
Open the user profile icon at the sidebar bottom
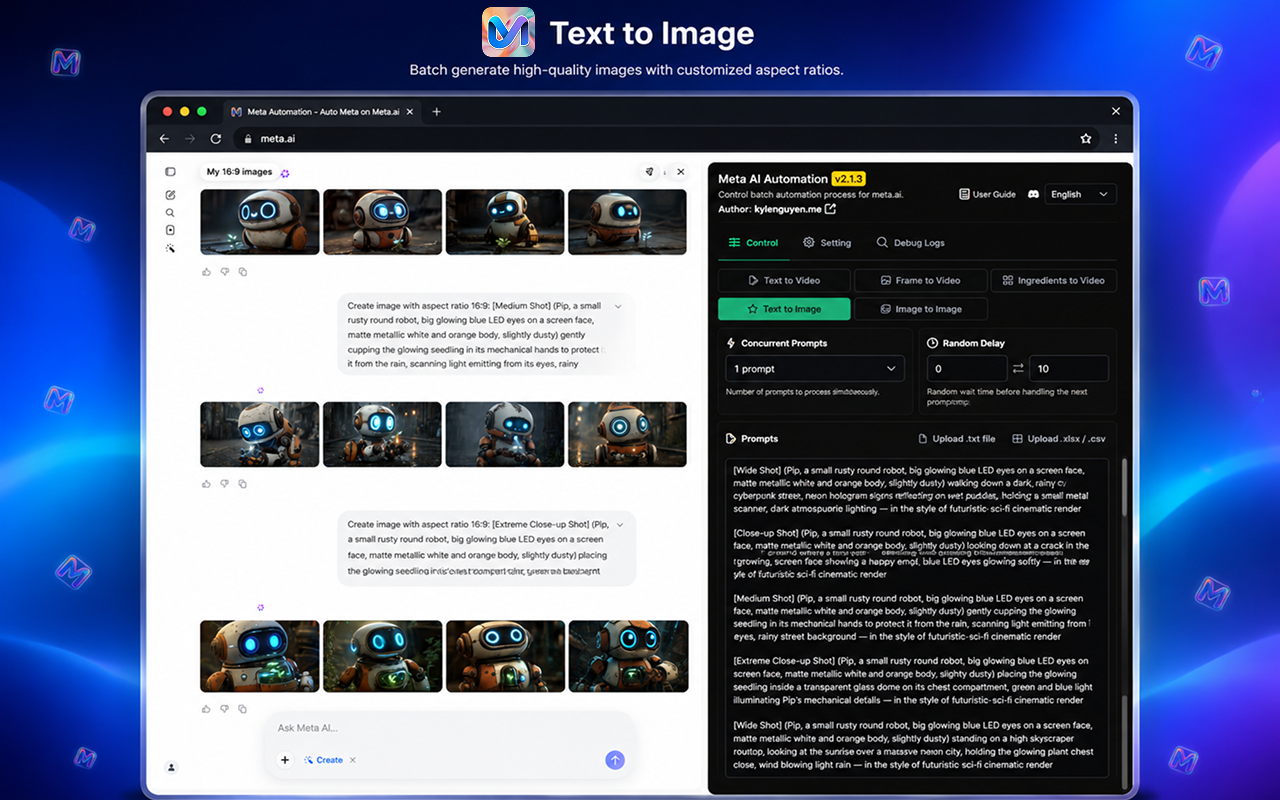171,767
